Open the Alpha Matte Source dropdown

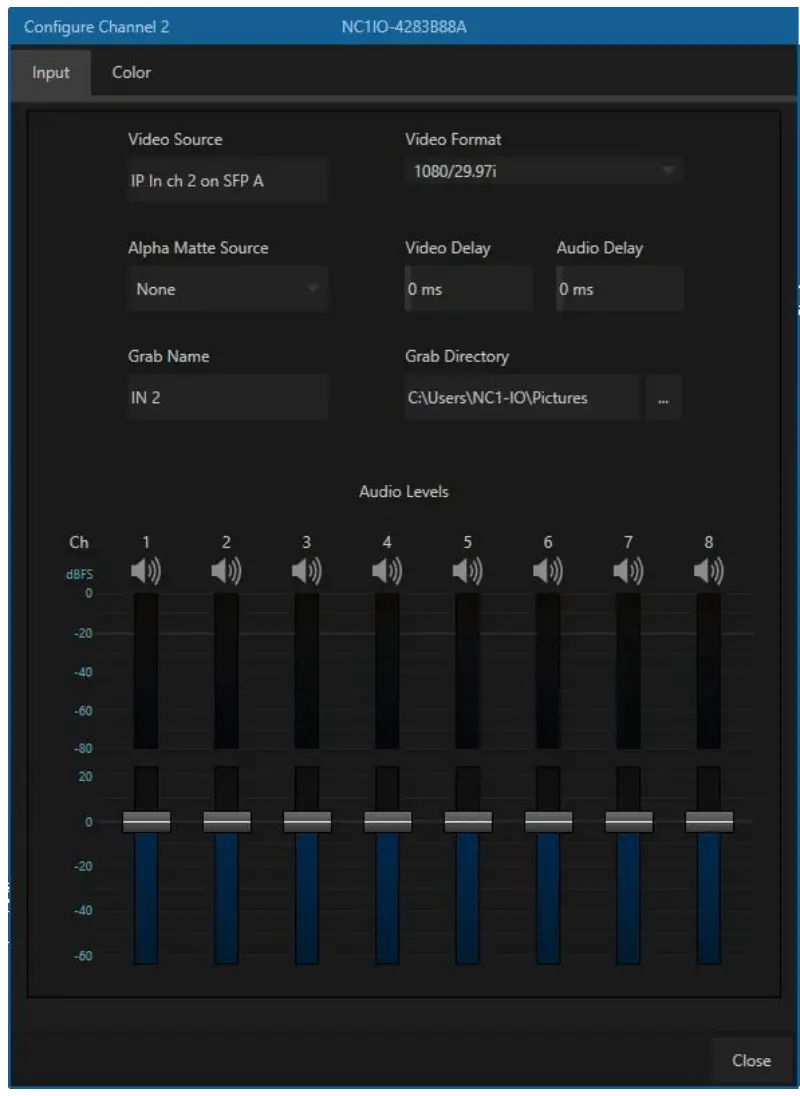(x=228, y=289)
